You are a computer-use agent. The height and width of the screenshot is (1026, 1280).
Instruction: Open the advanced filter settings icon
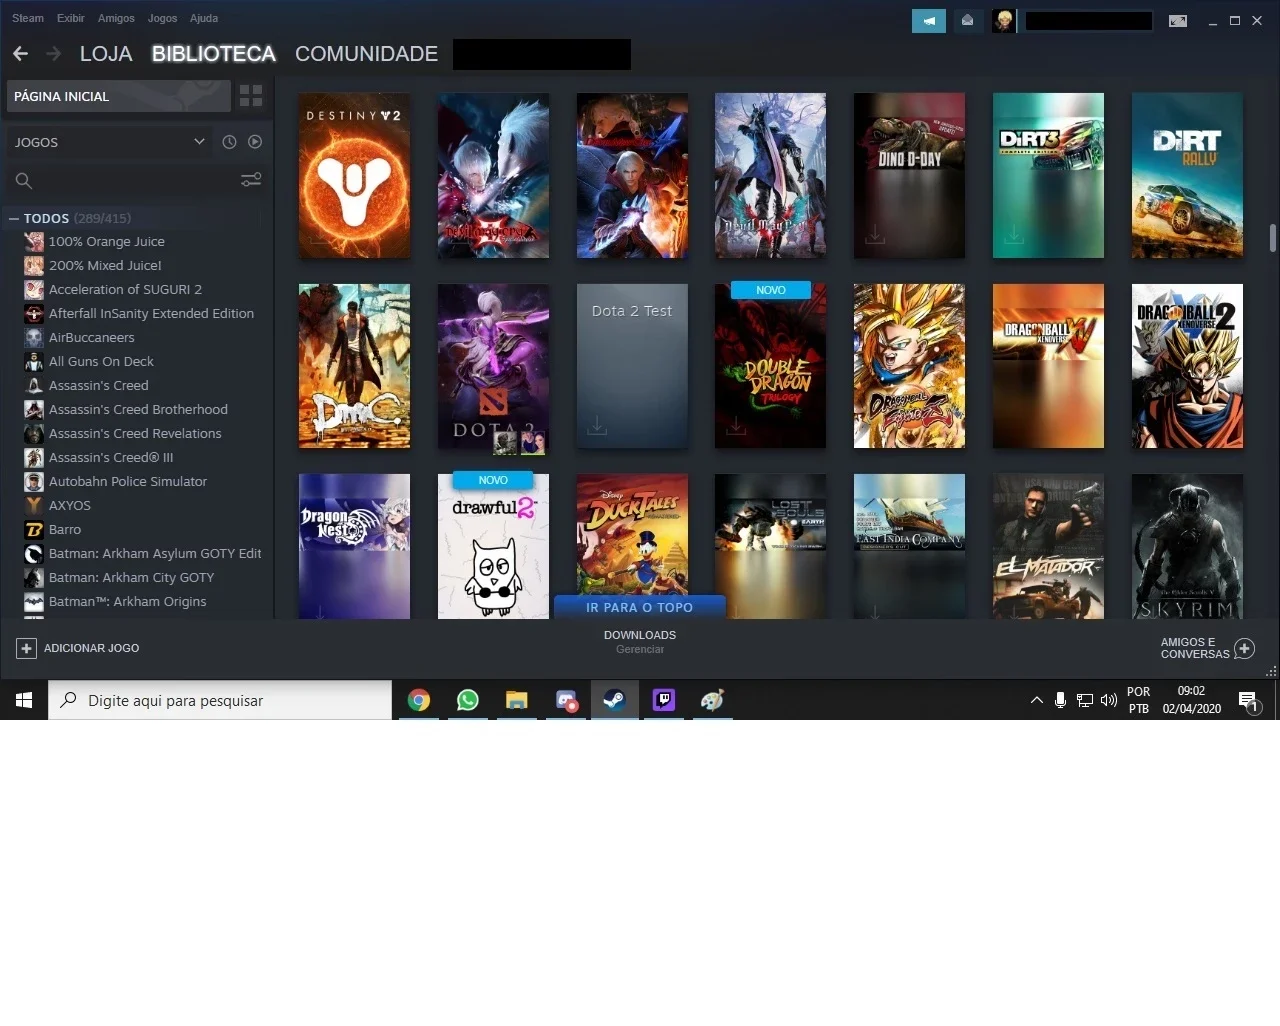251,180
